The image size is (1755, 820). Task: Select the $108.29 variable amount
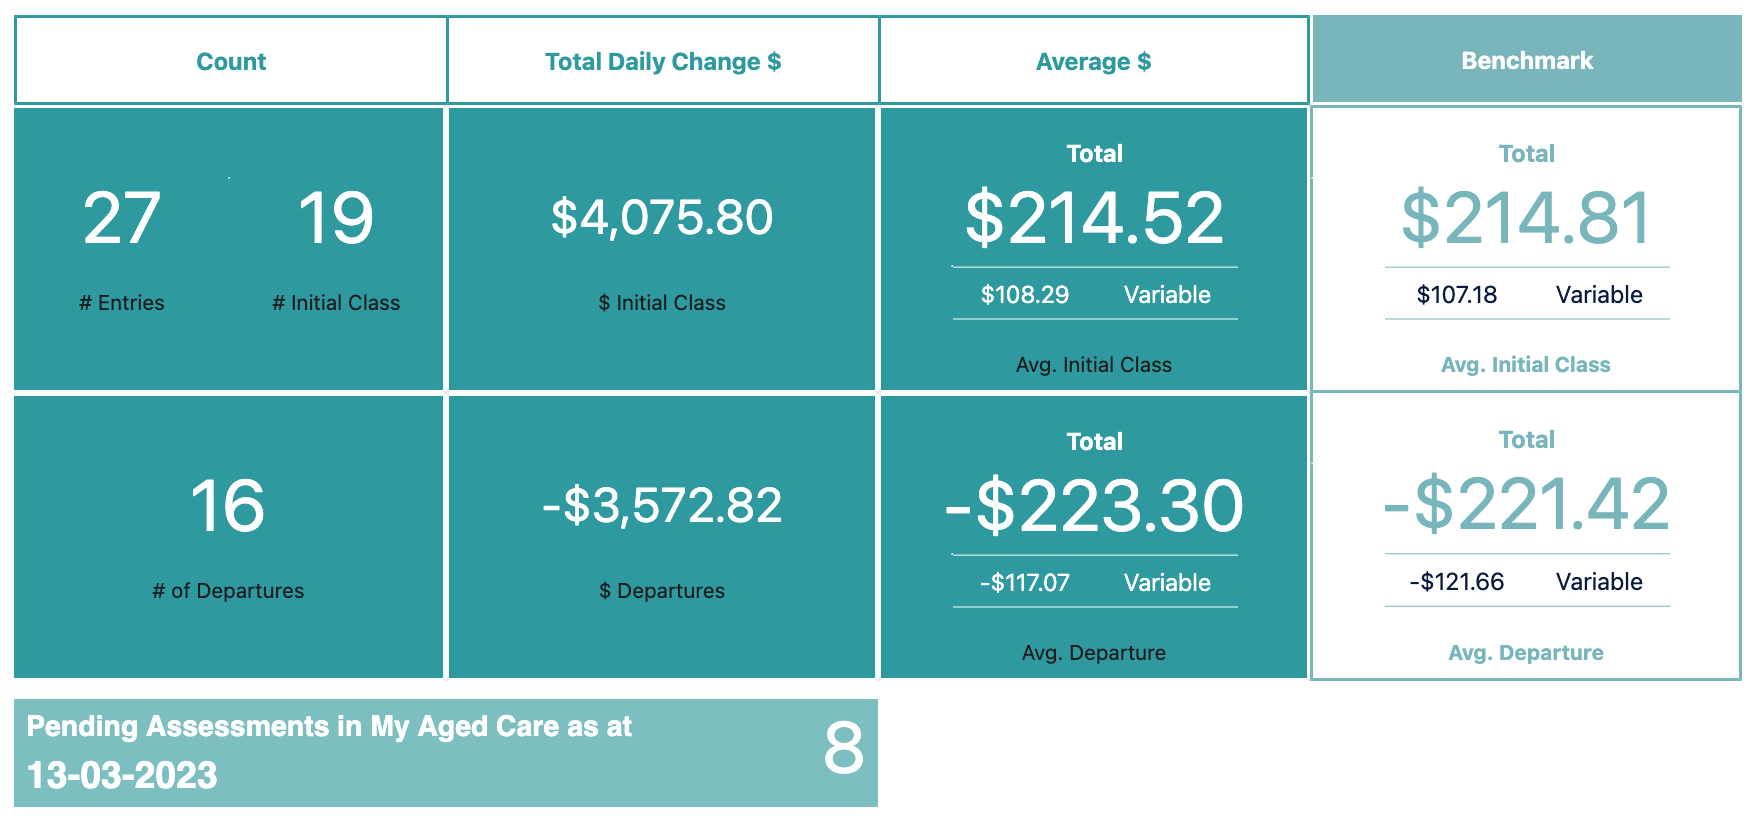(x=1025, y=295)
